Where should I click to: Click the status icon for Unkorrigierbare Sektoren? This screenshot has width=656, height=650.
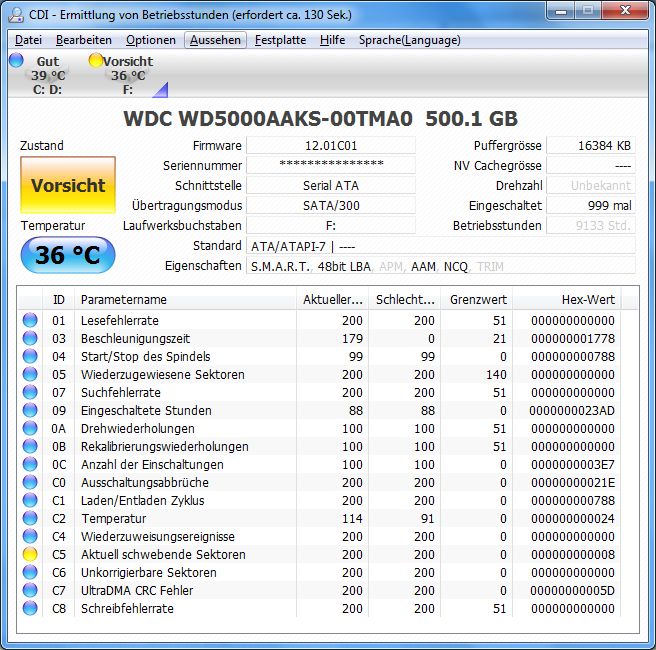pyautogui.click(x=30, y=572)
